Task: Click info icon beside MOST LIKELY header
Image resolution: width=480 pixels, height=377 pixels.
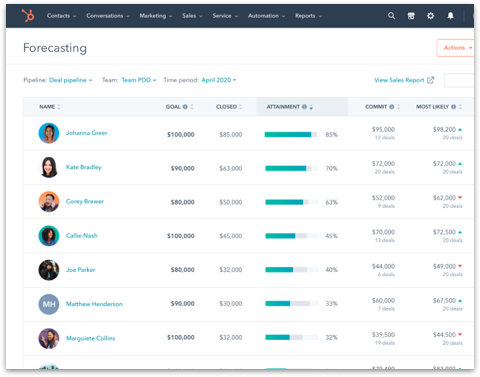Action: (x=453, y=107)
